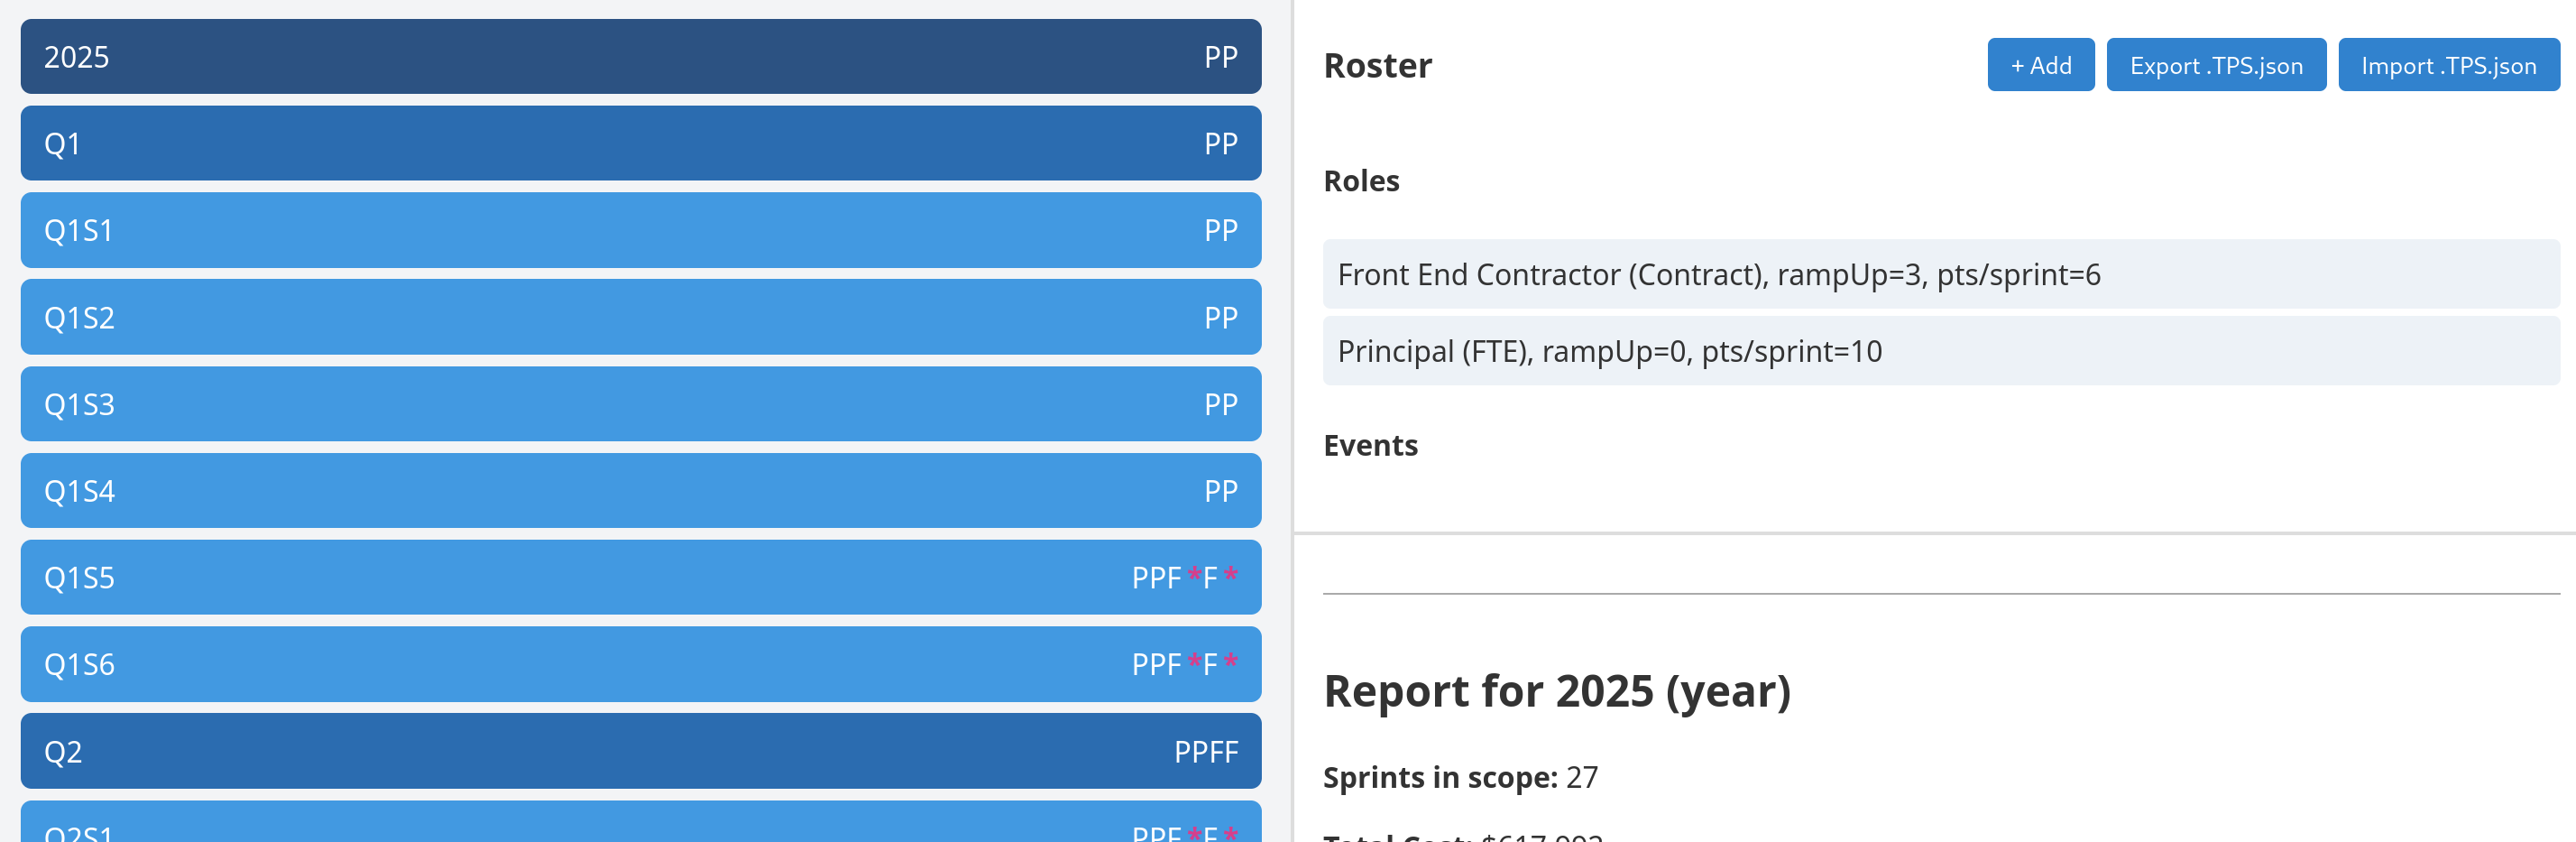Open sprint Q1S3
Viewport: 2576px width, 842px height.
(640, 404)
